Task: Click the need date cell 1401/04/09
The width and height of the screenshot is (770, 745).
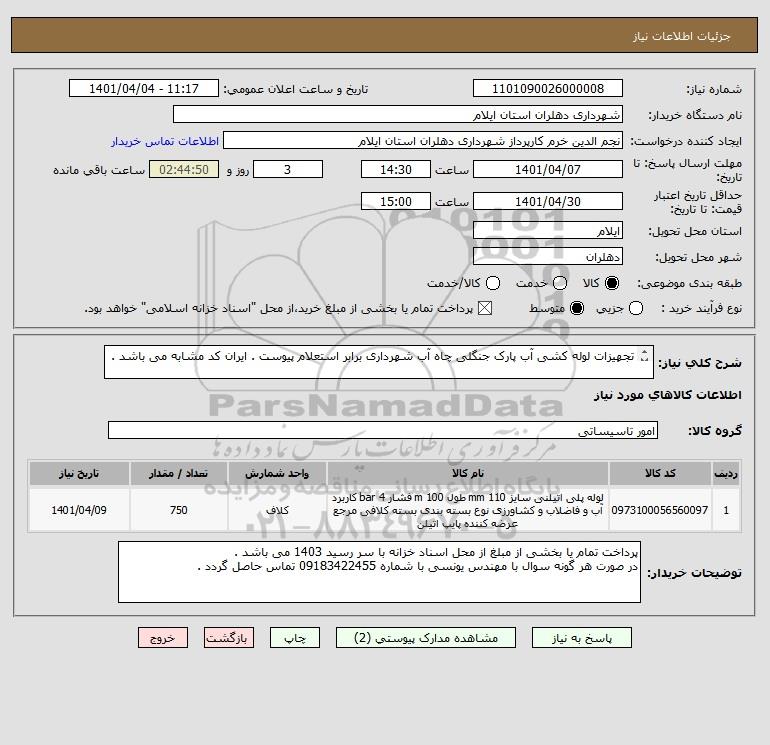Action: pyautogui.click(x=79, y=510)
